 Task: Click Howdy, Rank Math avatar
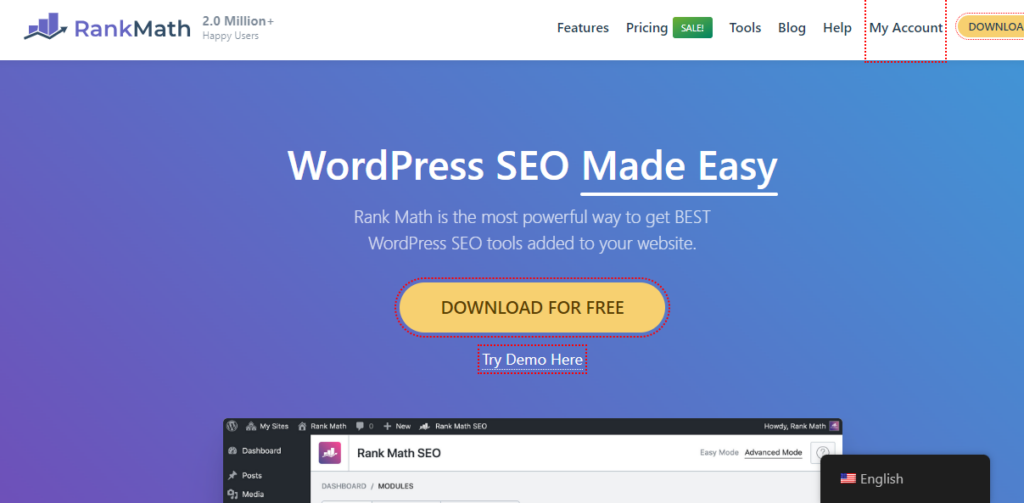pos(834,426)
